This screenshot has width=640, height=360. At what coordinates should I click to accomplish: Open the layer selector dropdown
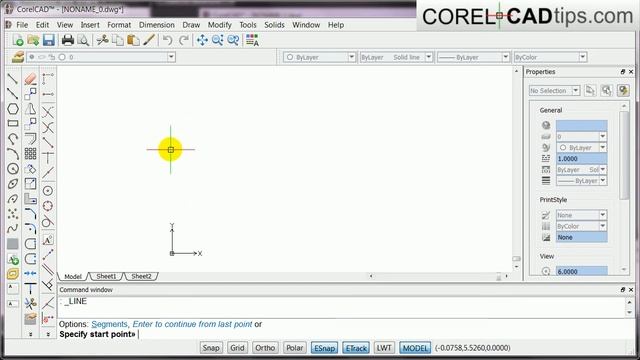pos(171,57)
